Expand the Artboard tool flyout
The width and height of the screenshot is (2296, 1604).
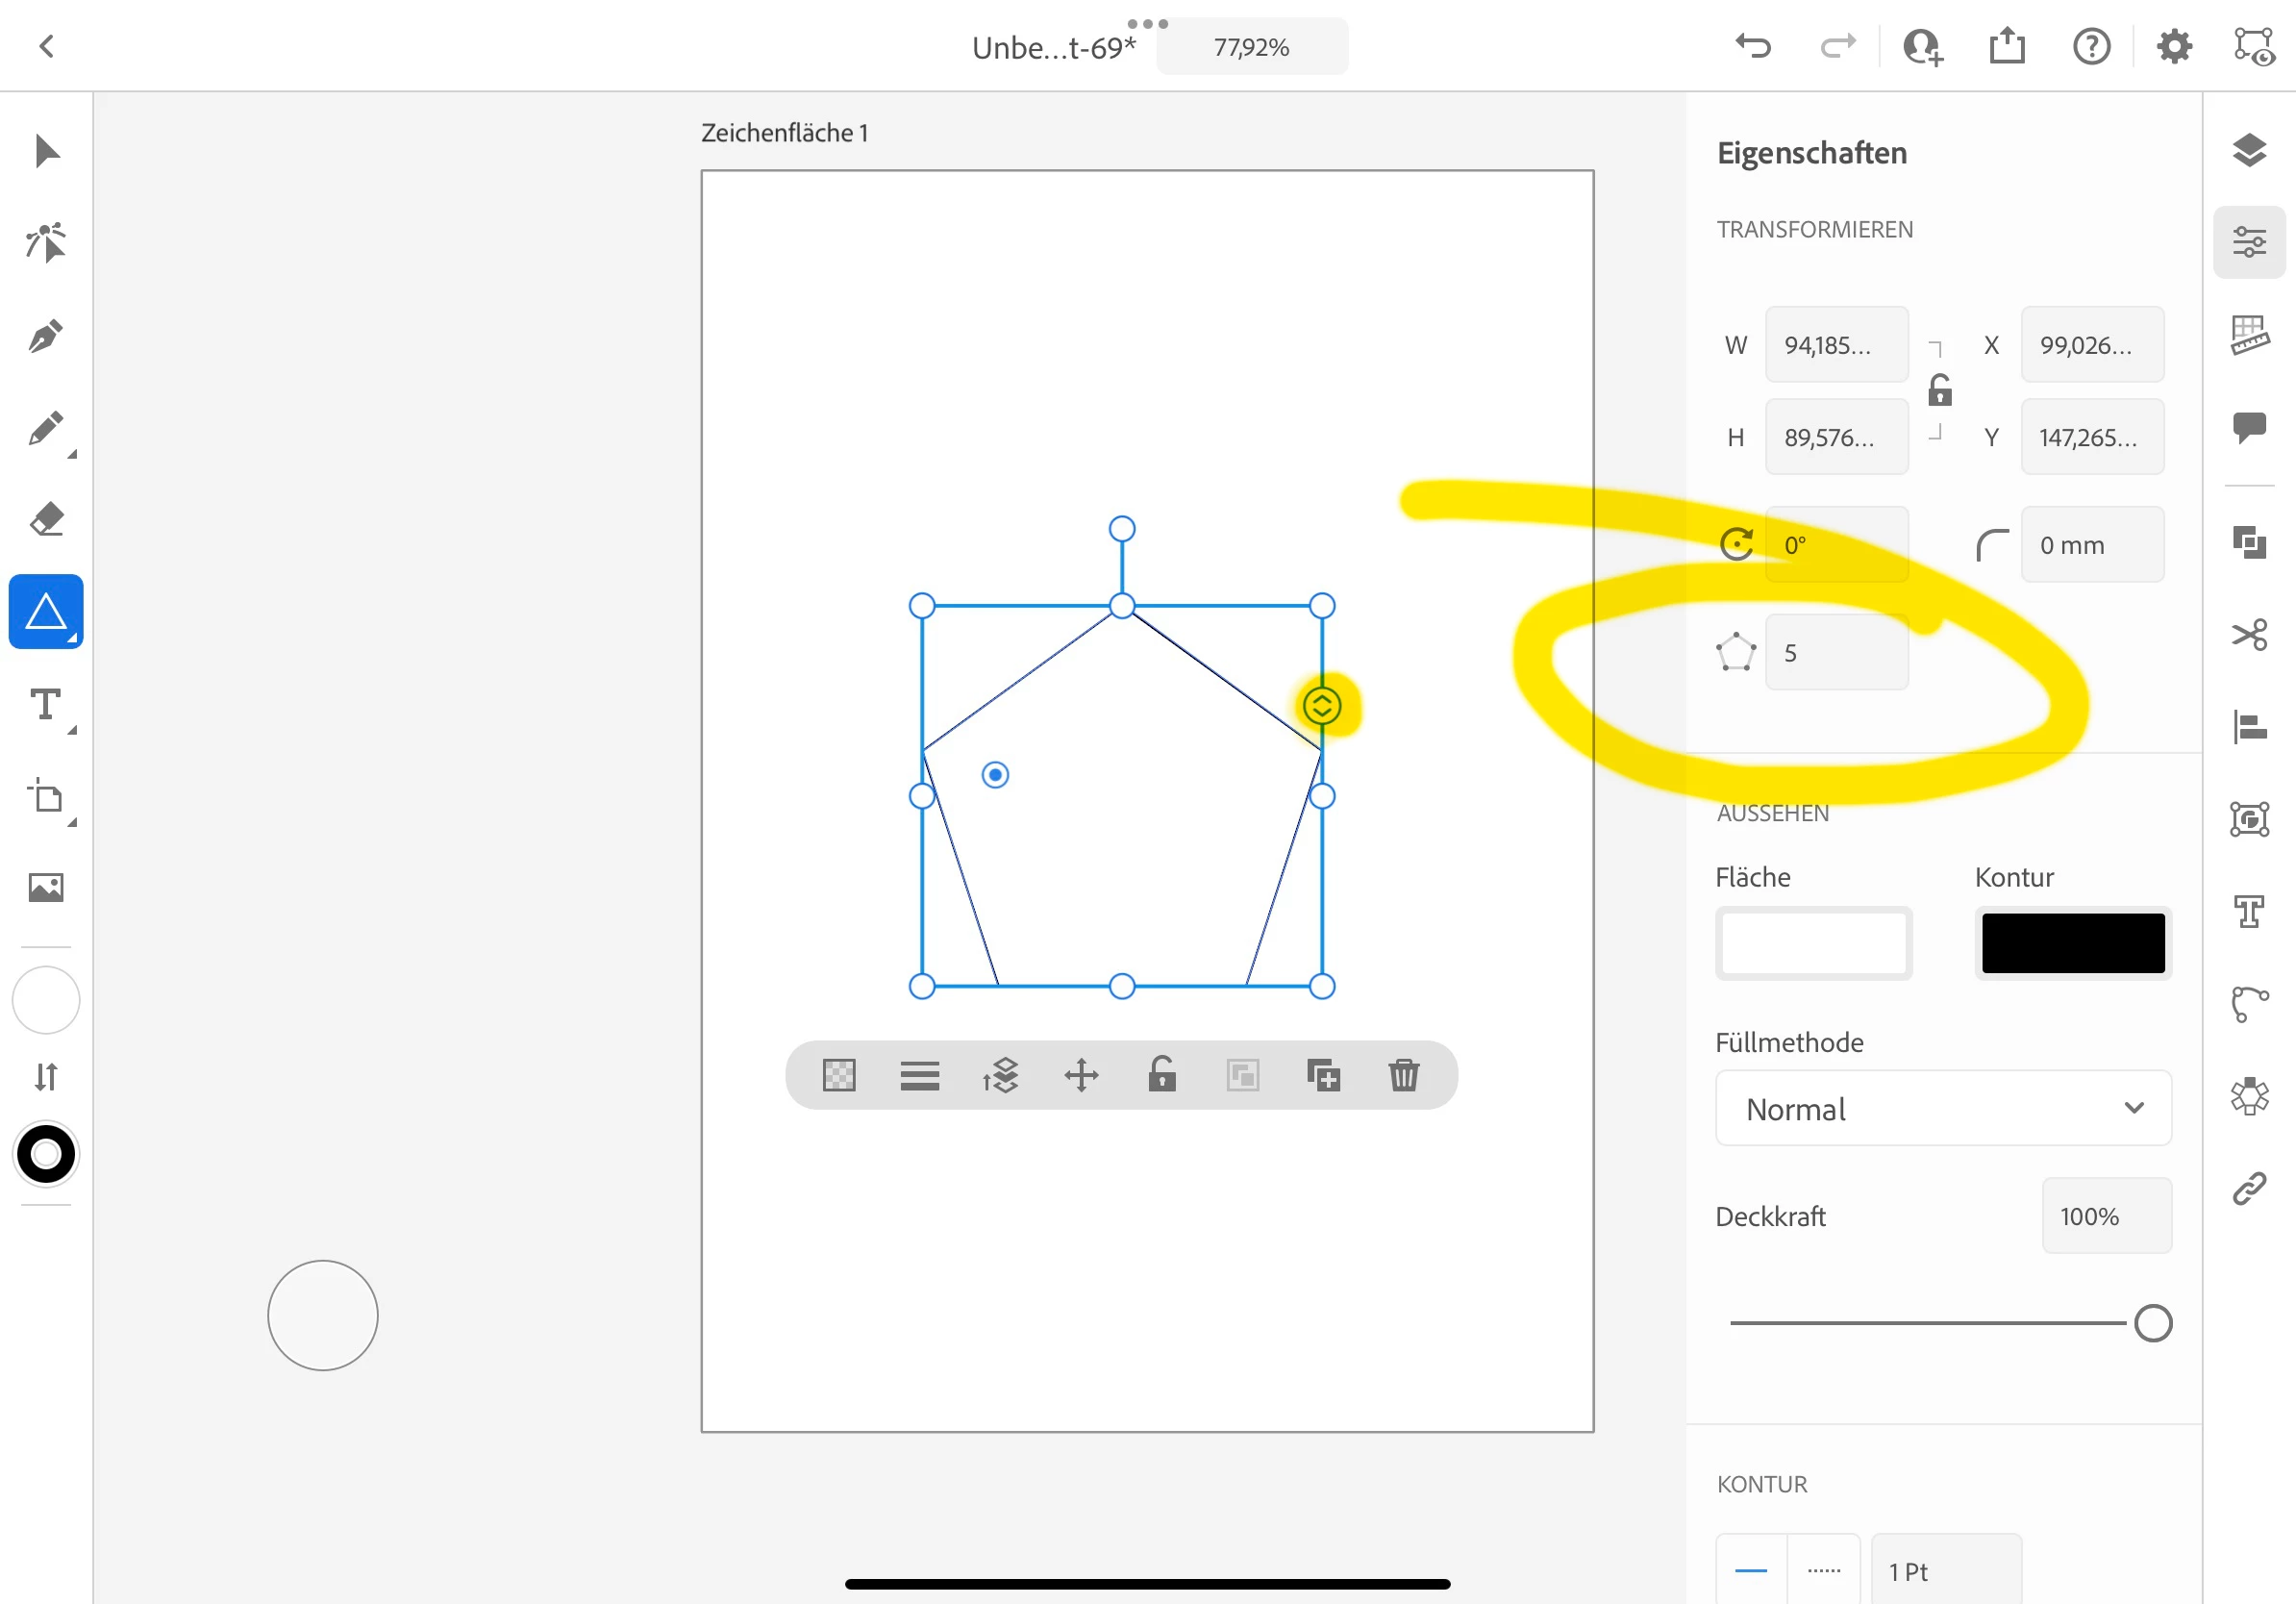click(72, 822)
